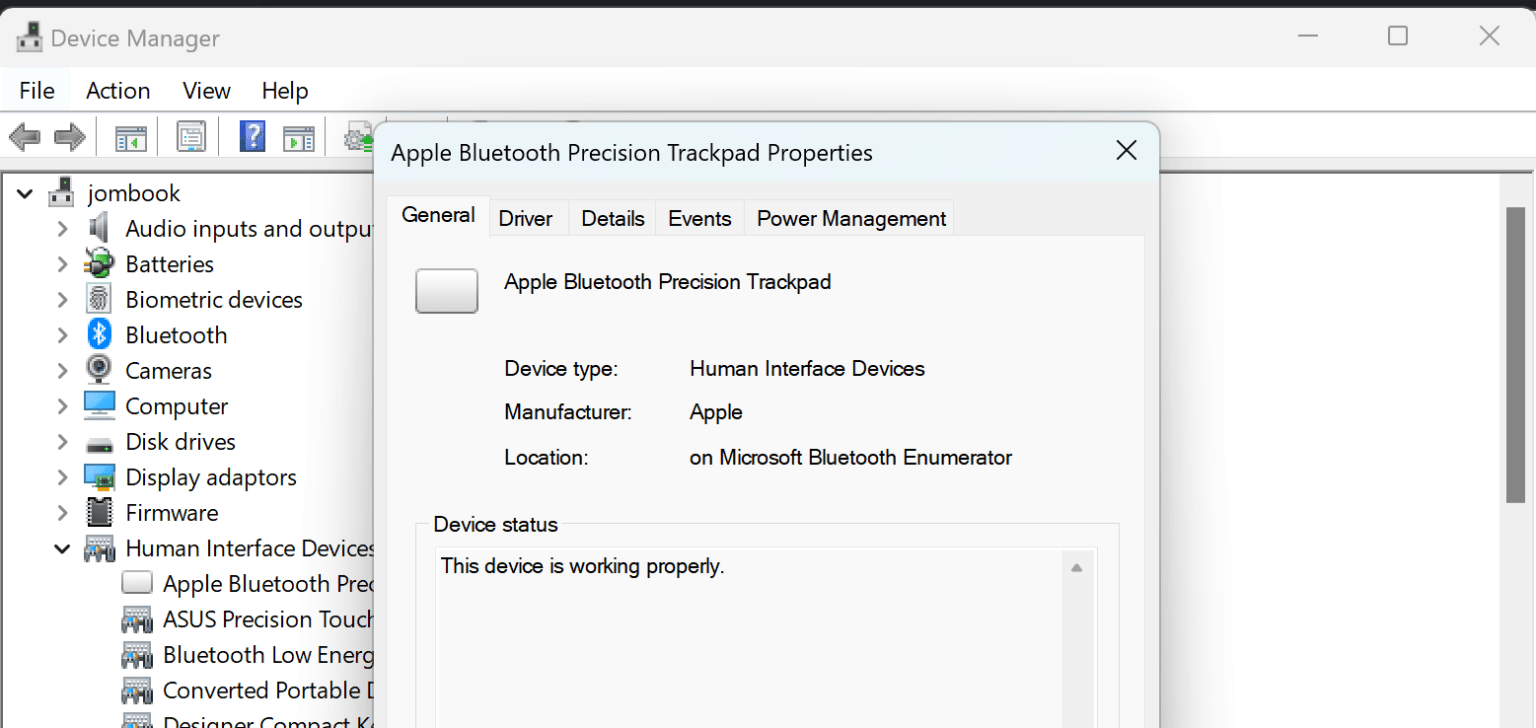This screenshot has width=1536, height=728.
Task: Open the Power Management tab
Action: (849, 218)
